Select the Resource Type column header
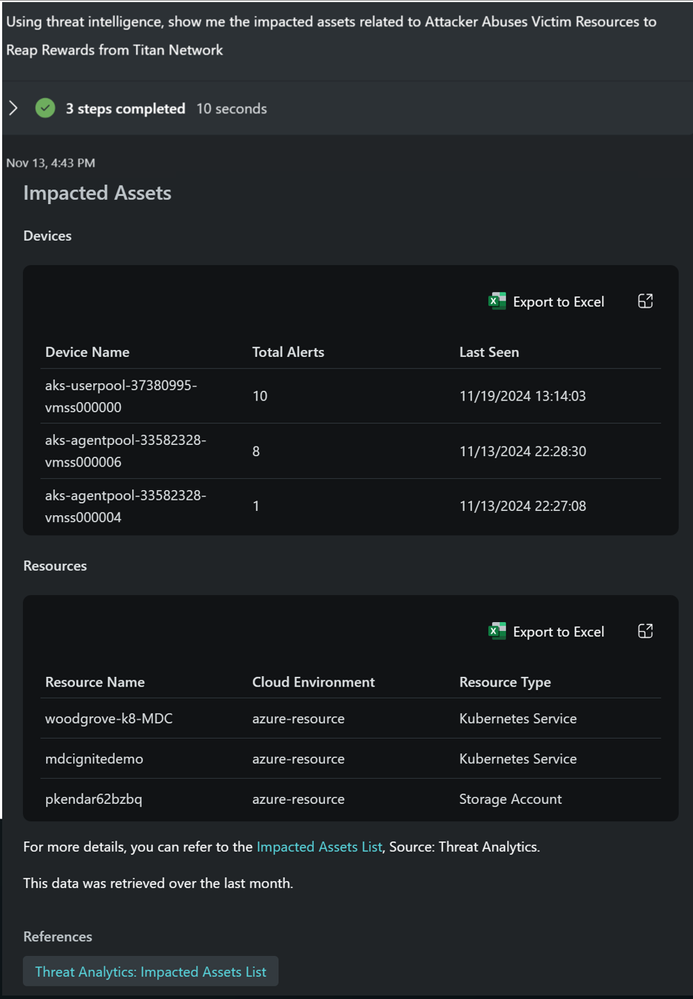The image size is (693, 999). point(505,682)
